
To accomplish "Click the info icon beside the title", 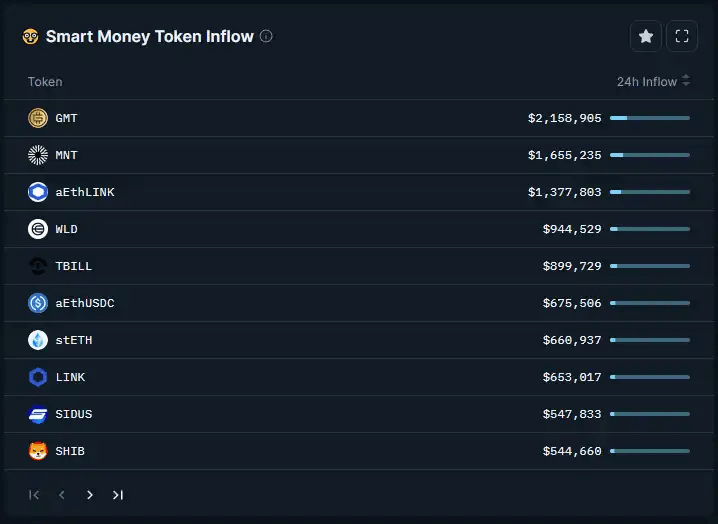I will [266, 36].
